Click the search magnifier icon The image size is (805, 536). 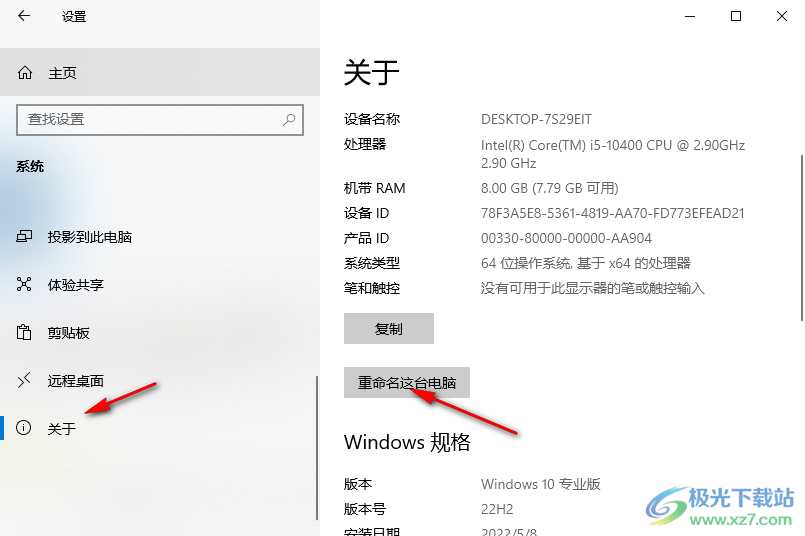point(289,120)
